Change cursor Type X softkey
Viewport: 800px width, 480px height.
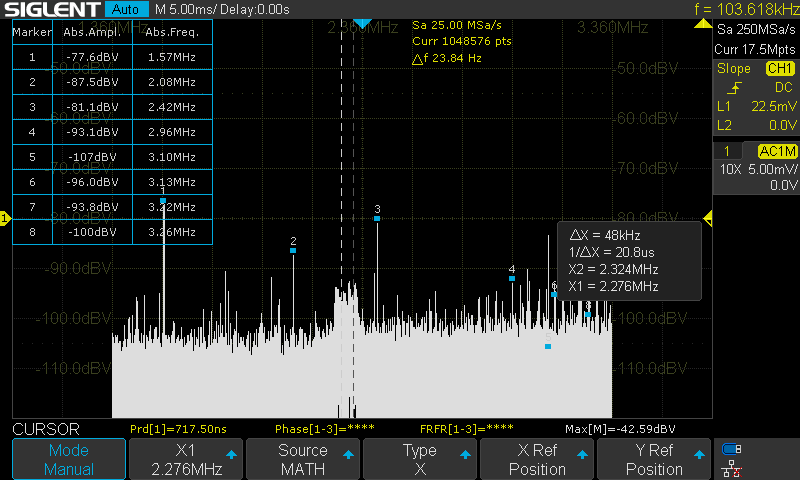[x=419, y=459]
